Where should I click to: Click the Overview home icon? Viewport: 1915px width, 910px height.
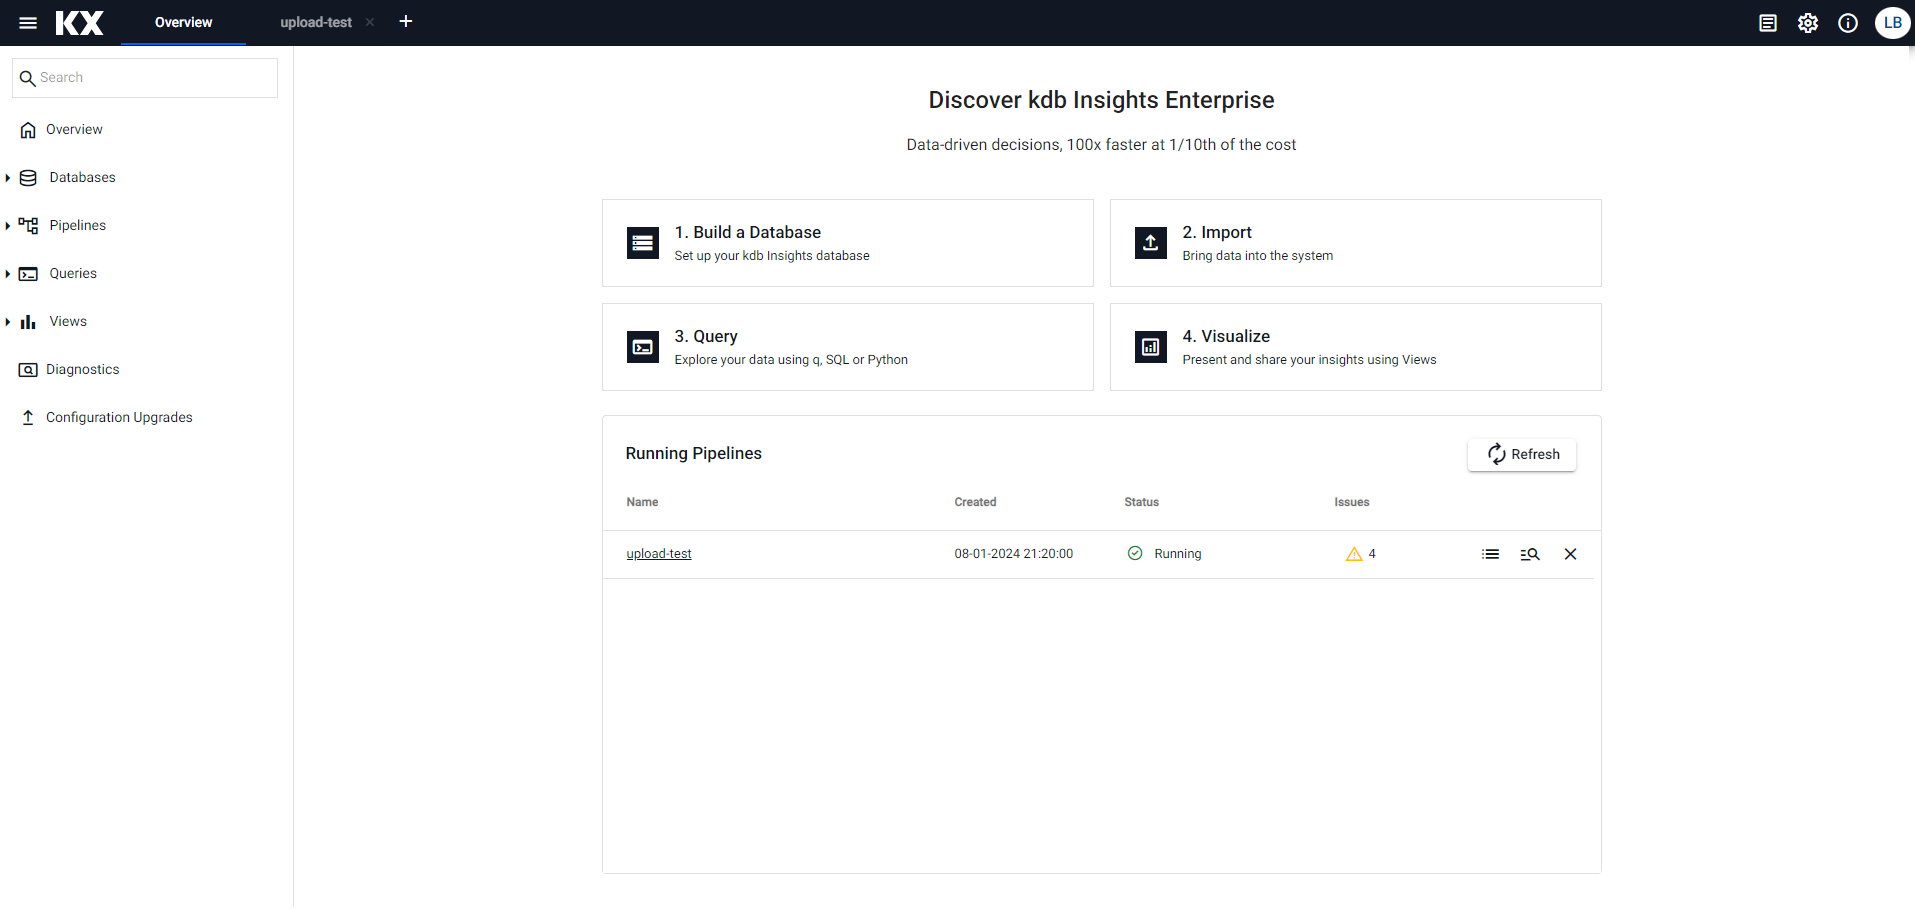click(x=28, y=130)
